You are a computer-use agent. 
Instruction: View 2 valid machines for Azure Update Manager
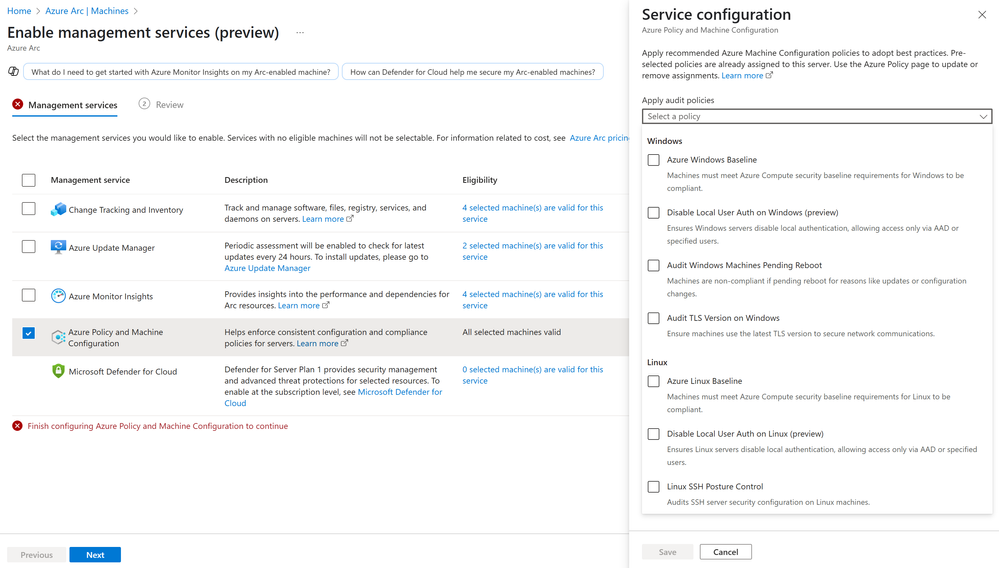(x=533, y=251)
